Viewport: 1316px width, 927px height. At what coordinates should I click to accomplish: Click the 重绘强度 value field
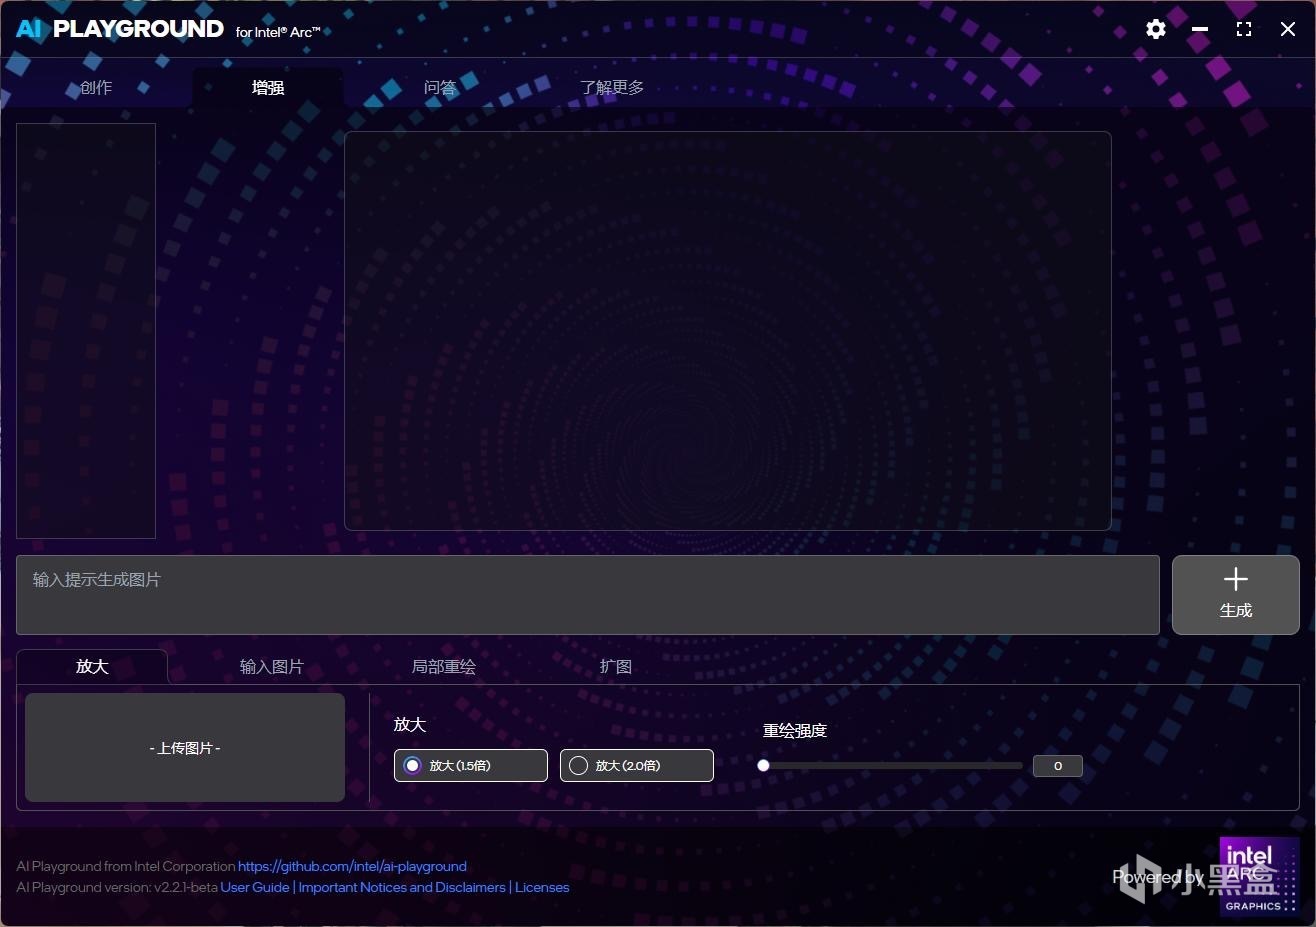1058,766
